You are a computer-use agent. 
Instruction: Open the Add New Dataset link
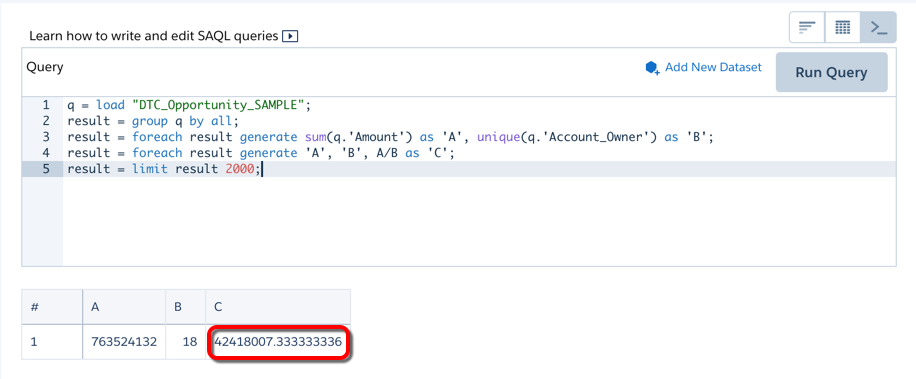[713, 67]
